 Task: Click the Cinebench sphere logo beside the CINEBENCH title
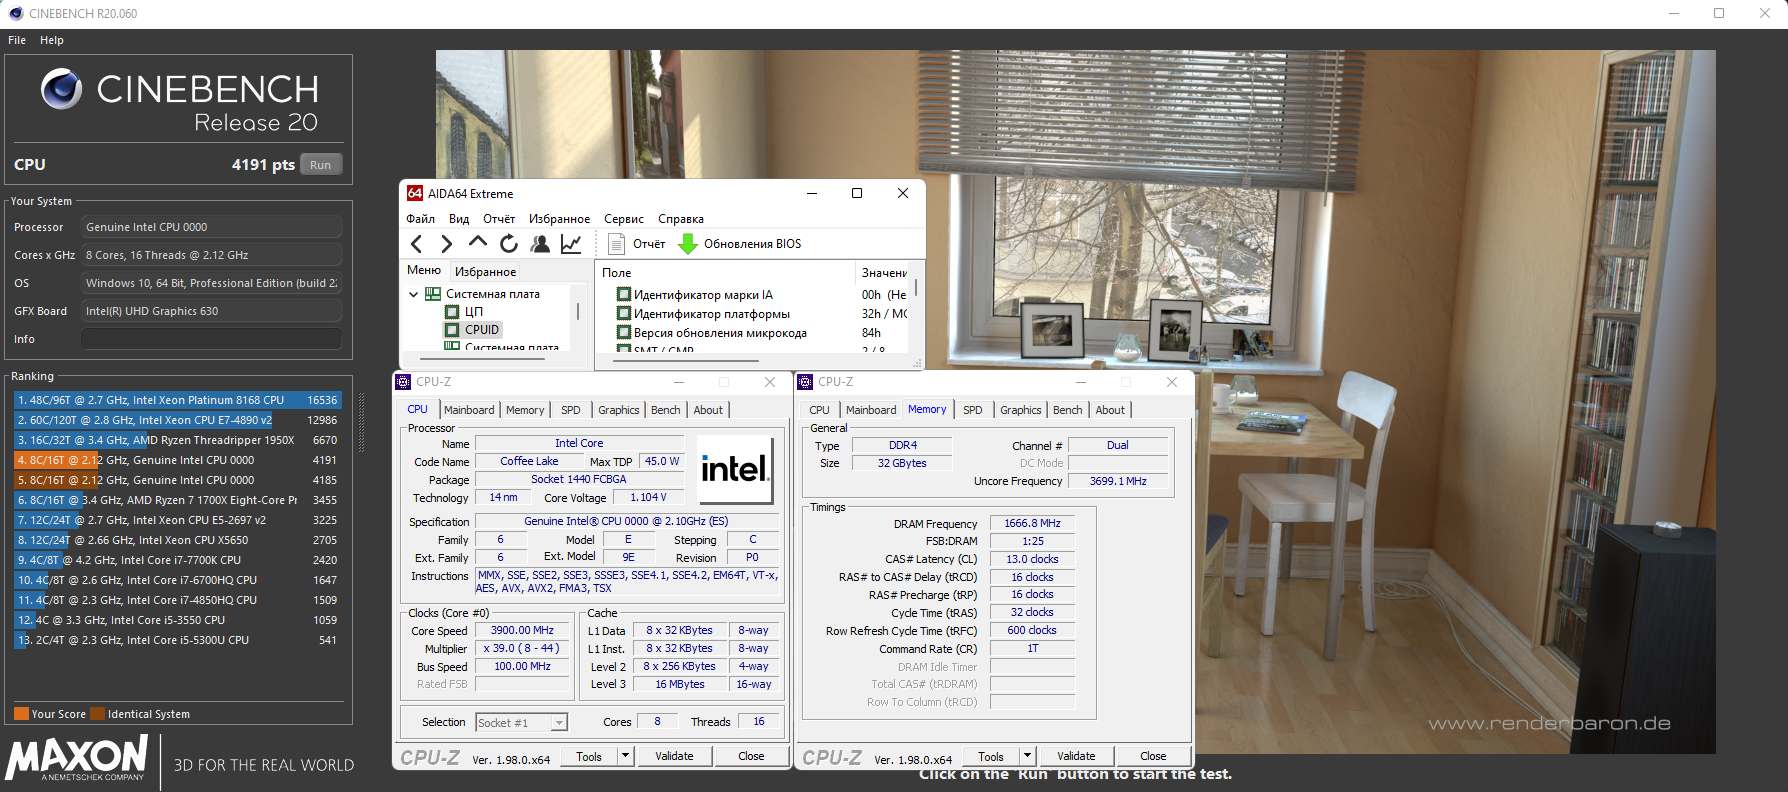pyautogui.click(x=62, y=89)
